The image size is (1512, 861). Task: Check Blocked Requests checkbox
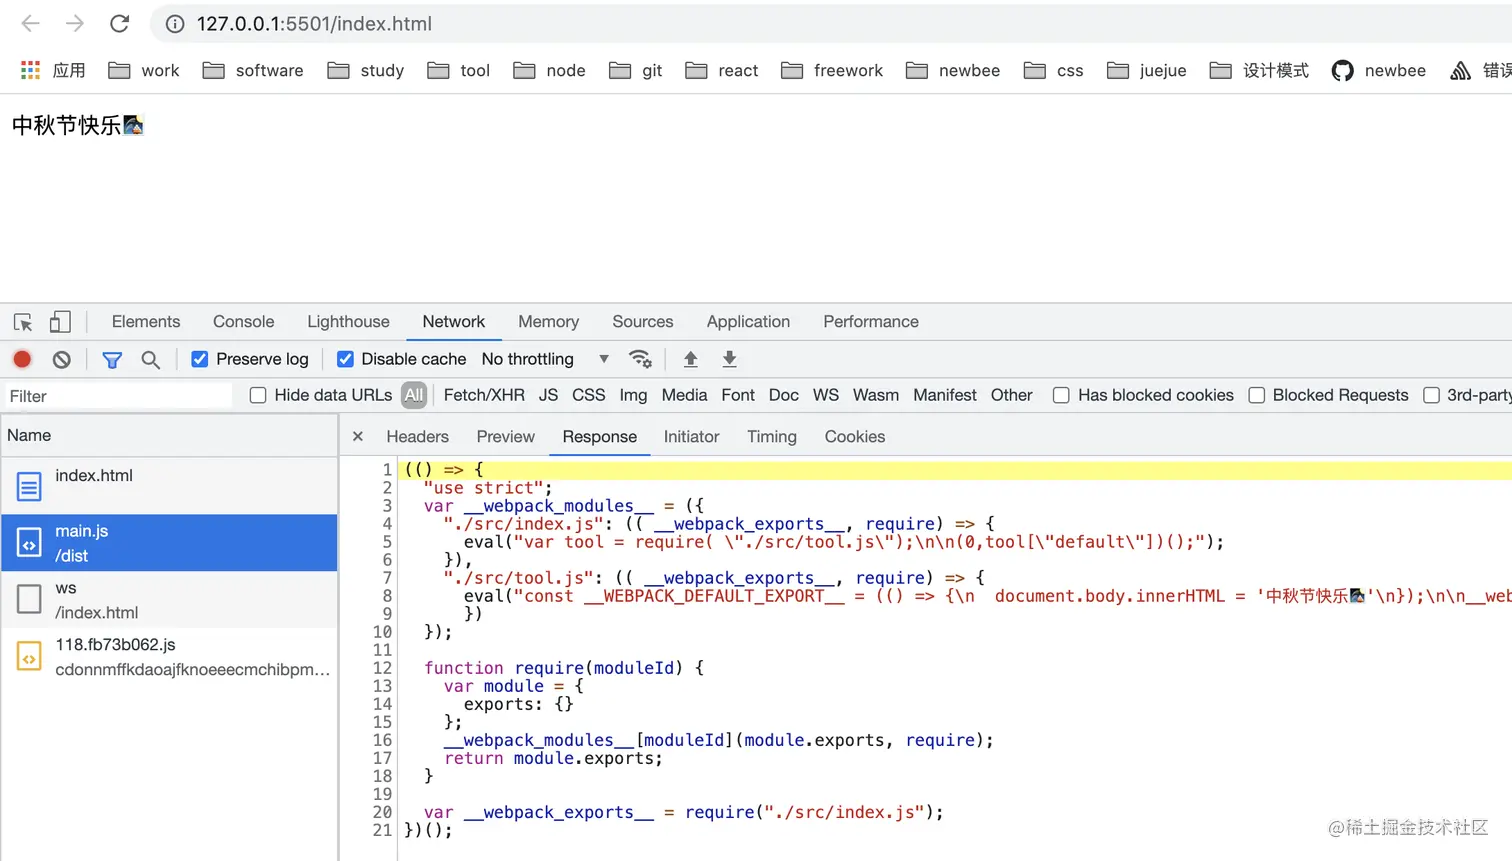pyautogui.click(x=1257, y=395)
